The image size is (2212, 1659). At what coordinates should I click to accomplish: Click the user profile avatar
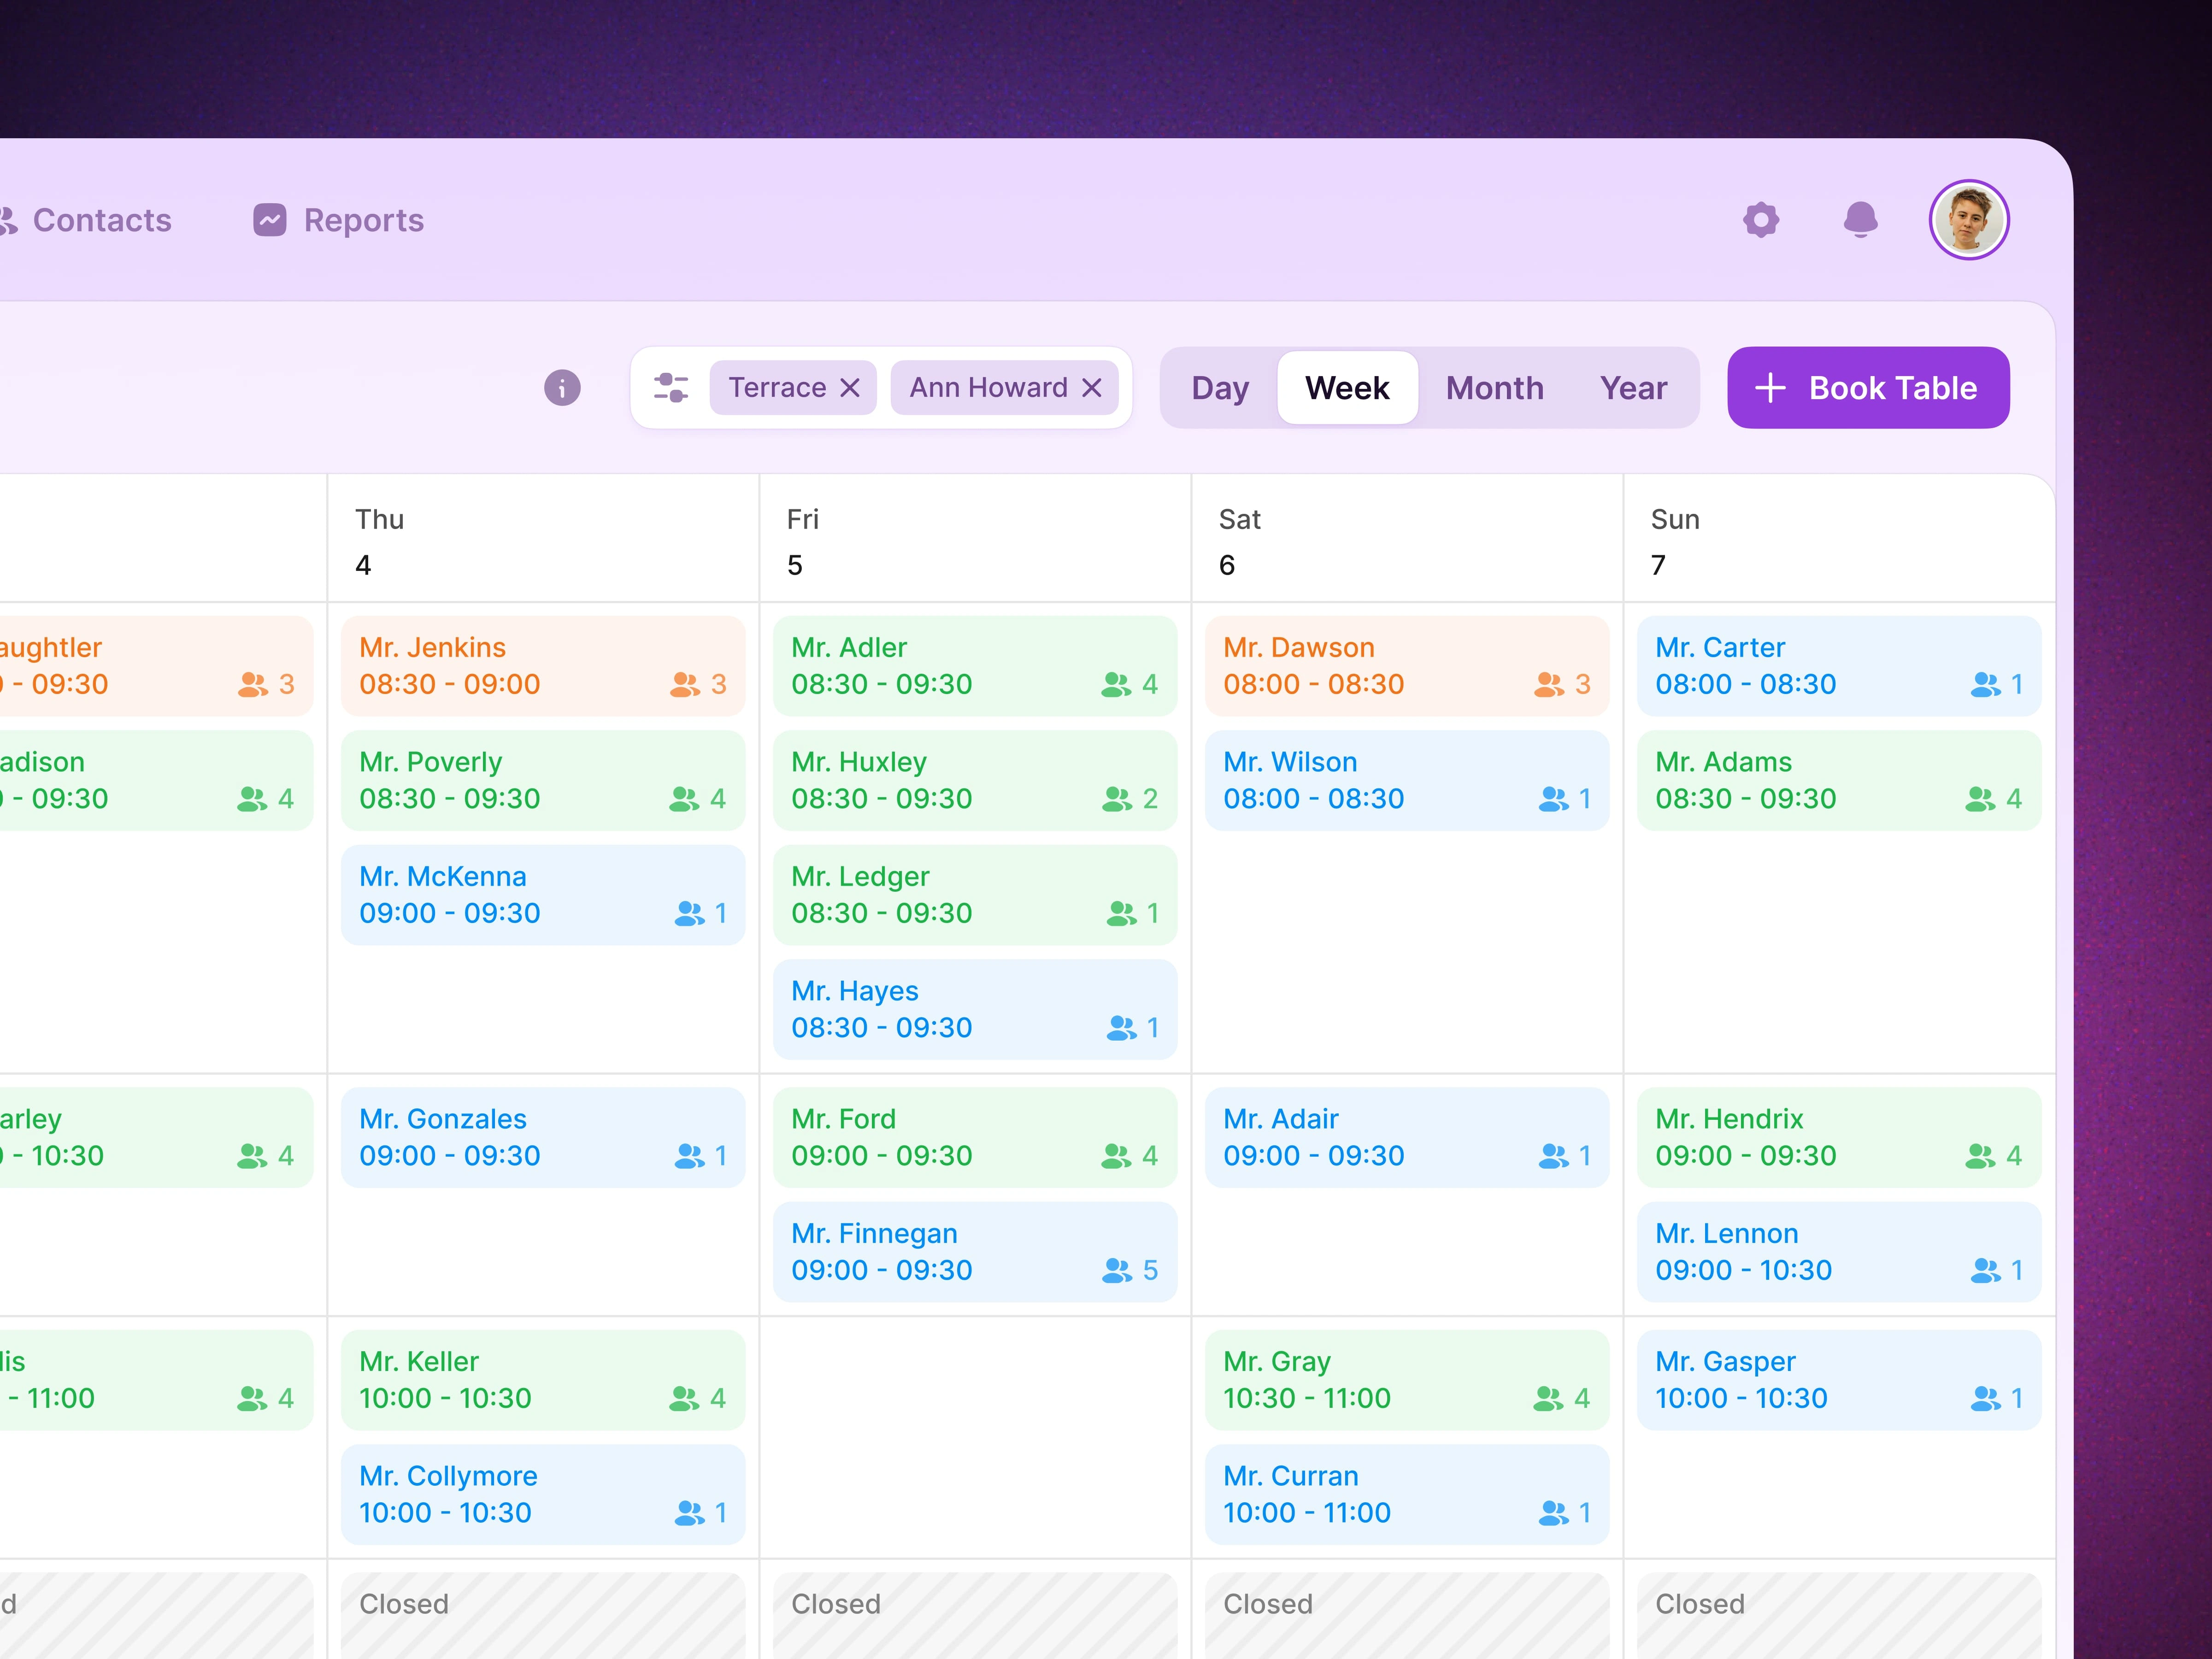1968,220
